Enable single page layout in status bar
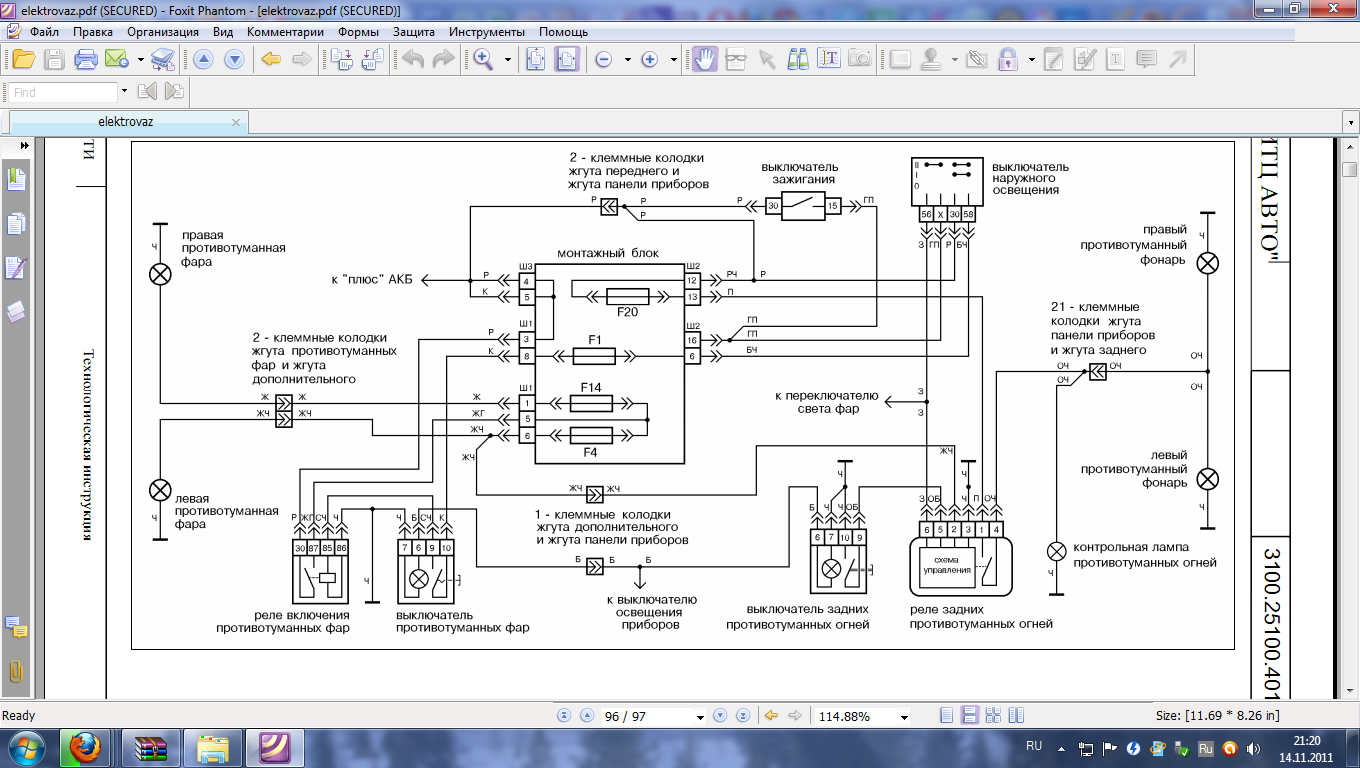The height and width of the screenshot is (768, 1360). tap(947, 716)
